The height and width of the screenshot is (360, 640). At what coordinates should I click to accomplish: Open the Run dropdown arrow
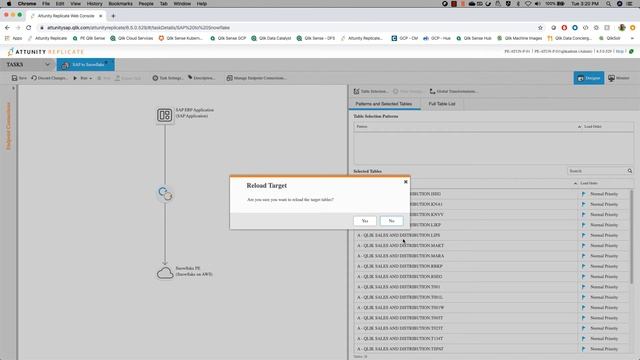(x=90, y=78)
